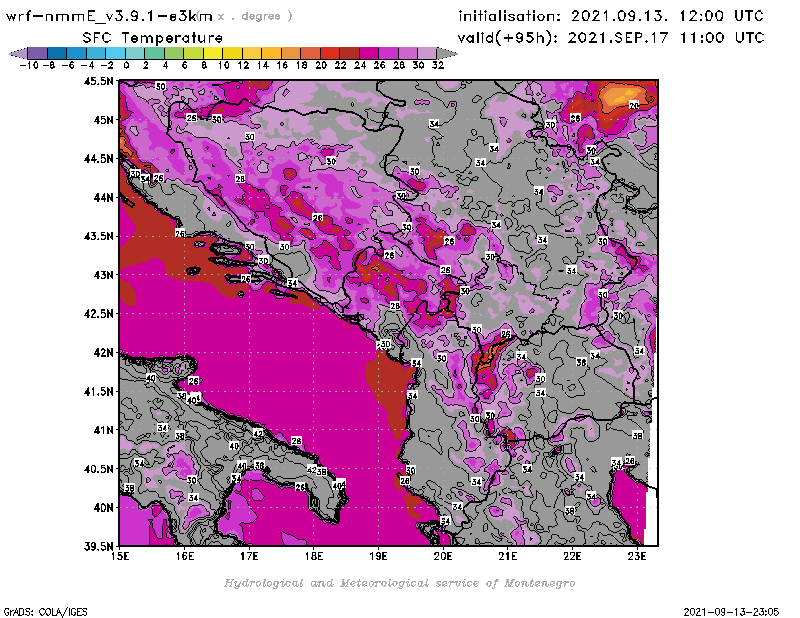Select the pale pink swatch between 30 and 32

[427, 53]
